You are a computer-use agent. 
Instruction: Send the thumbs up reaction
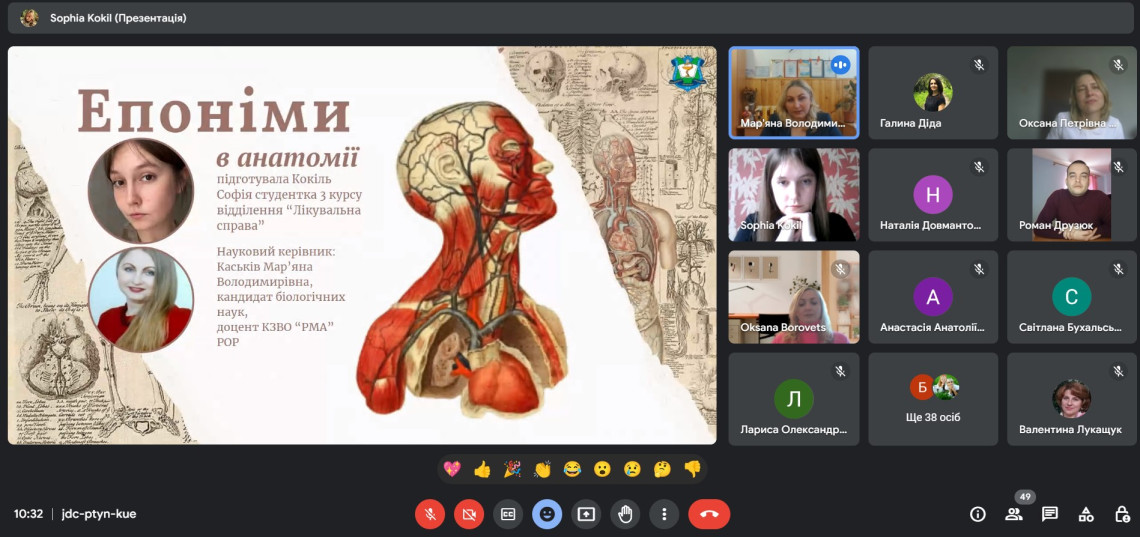point(482,469)
